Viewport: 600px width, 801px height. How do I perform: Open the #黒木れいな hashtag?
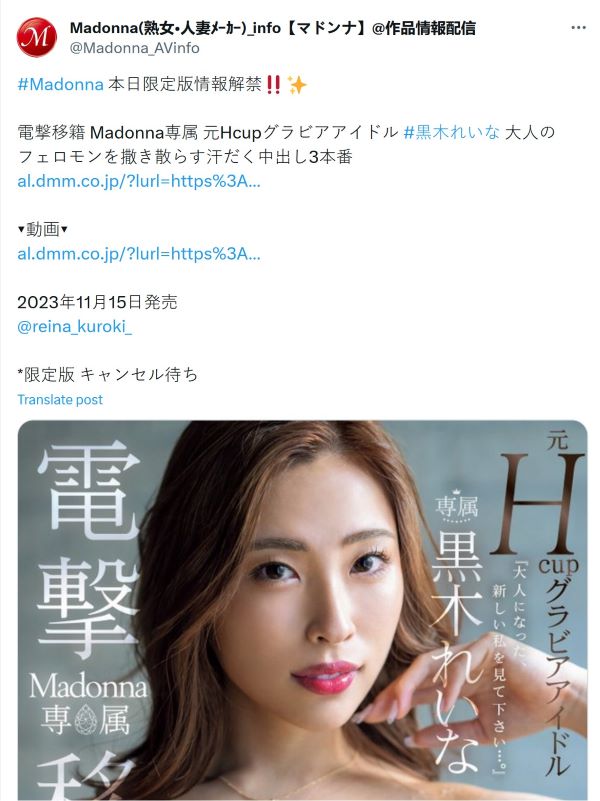(451, 133)
